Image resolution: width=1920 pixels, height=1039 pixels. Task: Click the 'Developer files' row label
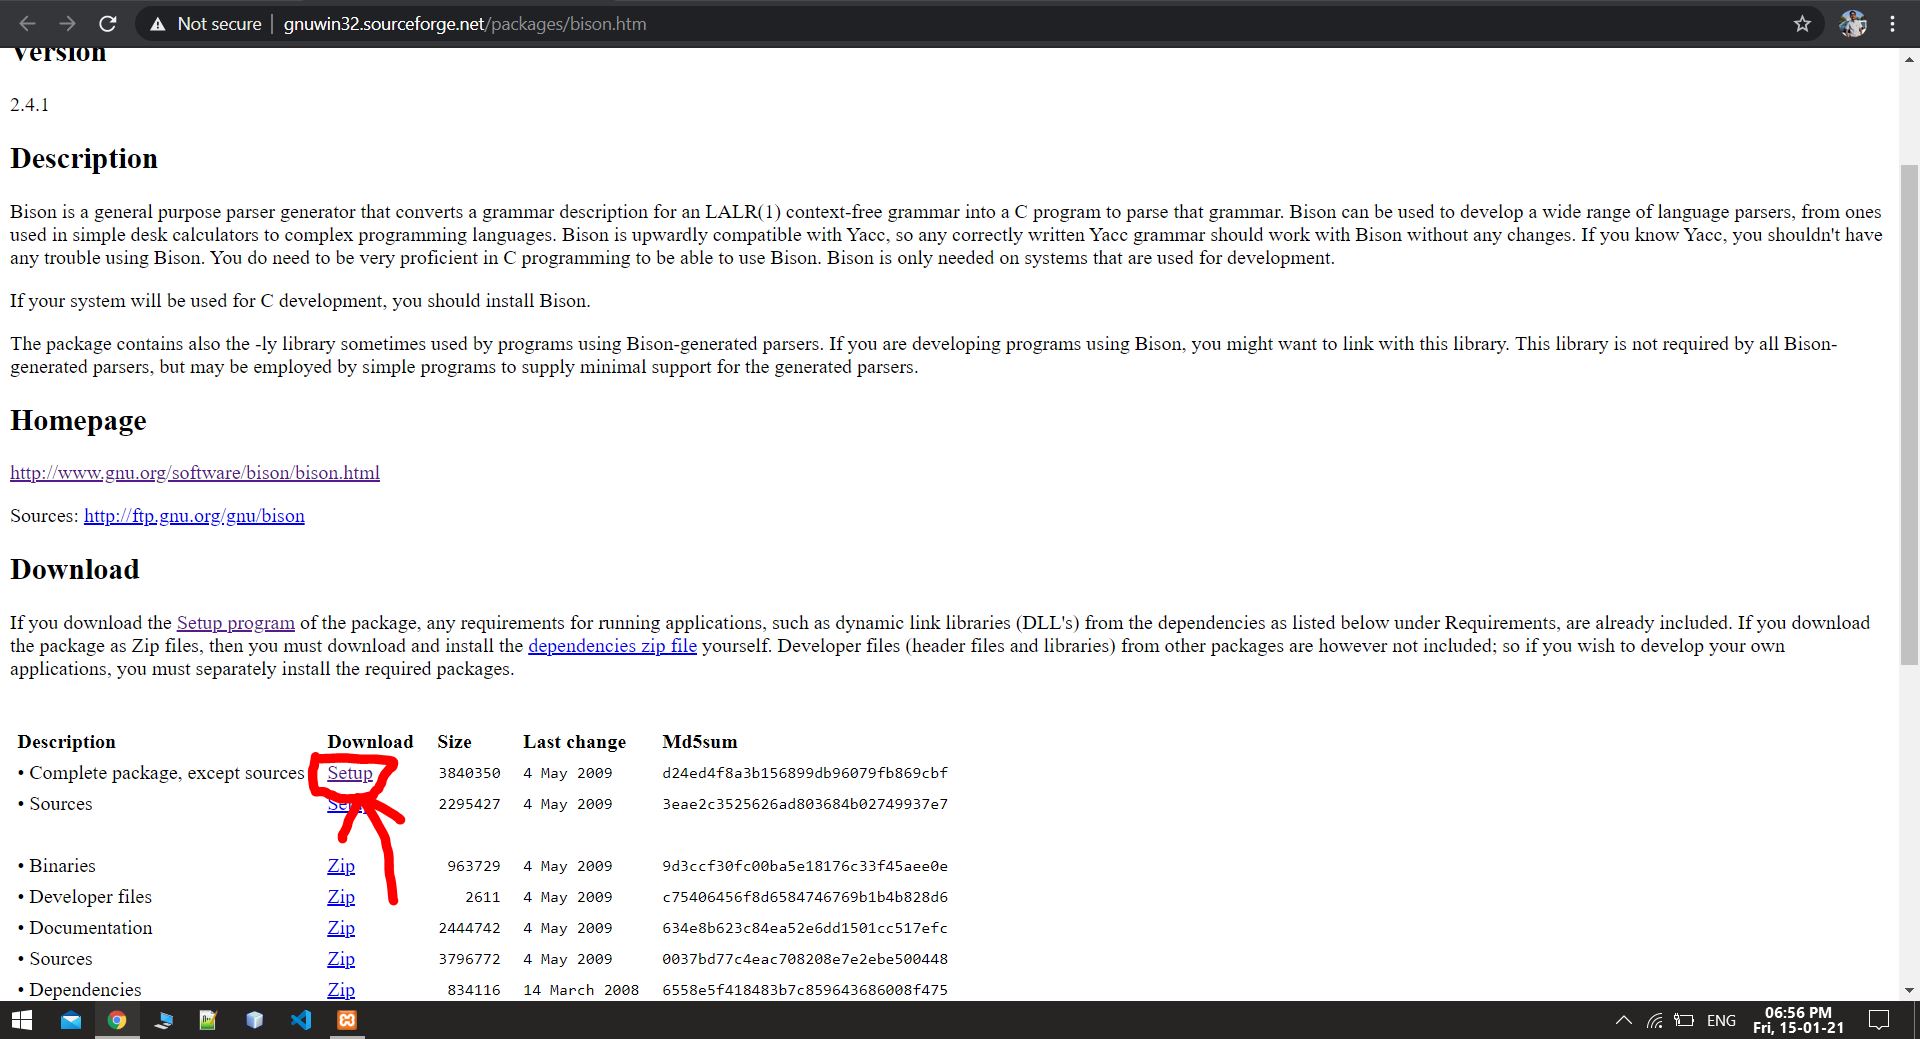pos(91,896)
